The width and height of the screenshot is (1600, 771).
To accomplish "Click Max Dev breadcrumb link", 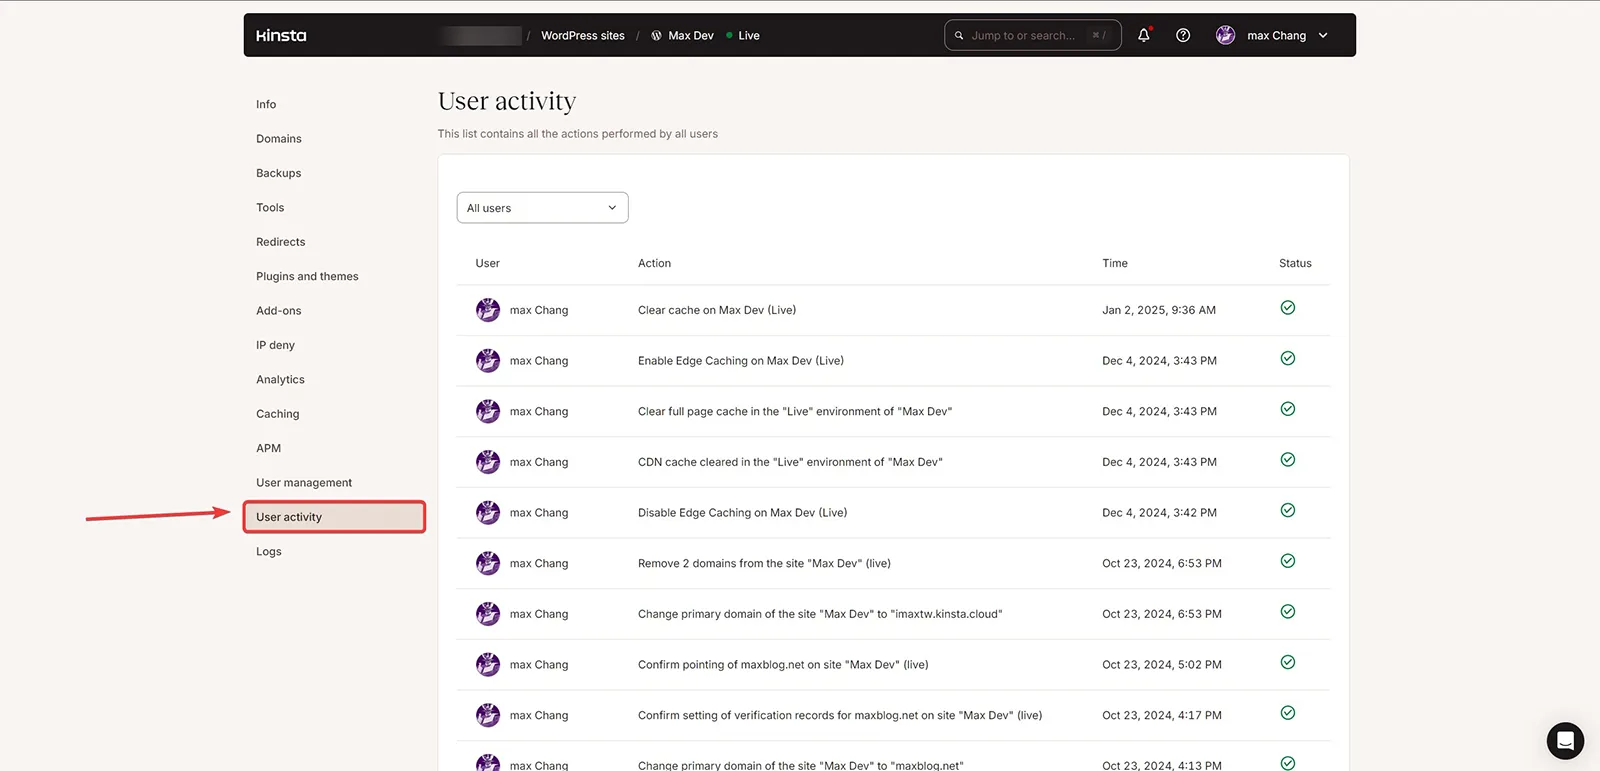I will (691, 35).
